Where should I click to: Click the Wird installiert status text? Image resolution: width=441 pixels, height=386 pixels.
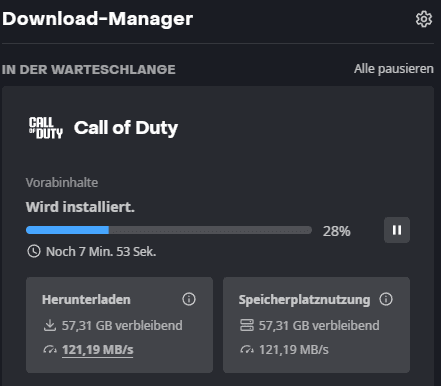[80, 207]
